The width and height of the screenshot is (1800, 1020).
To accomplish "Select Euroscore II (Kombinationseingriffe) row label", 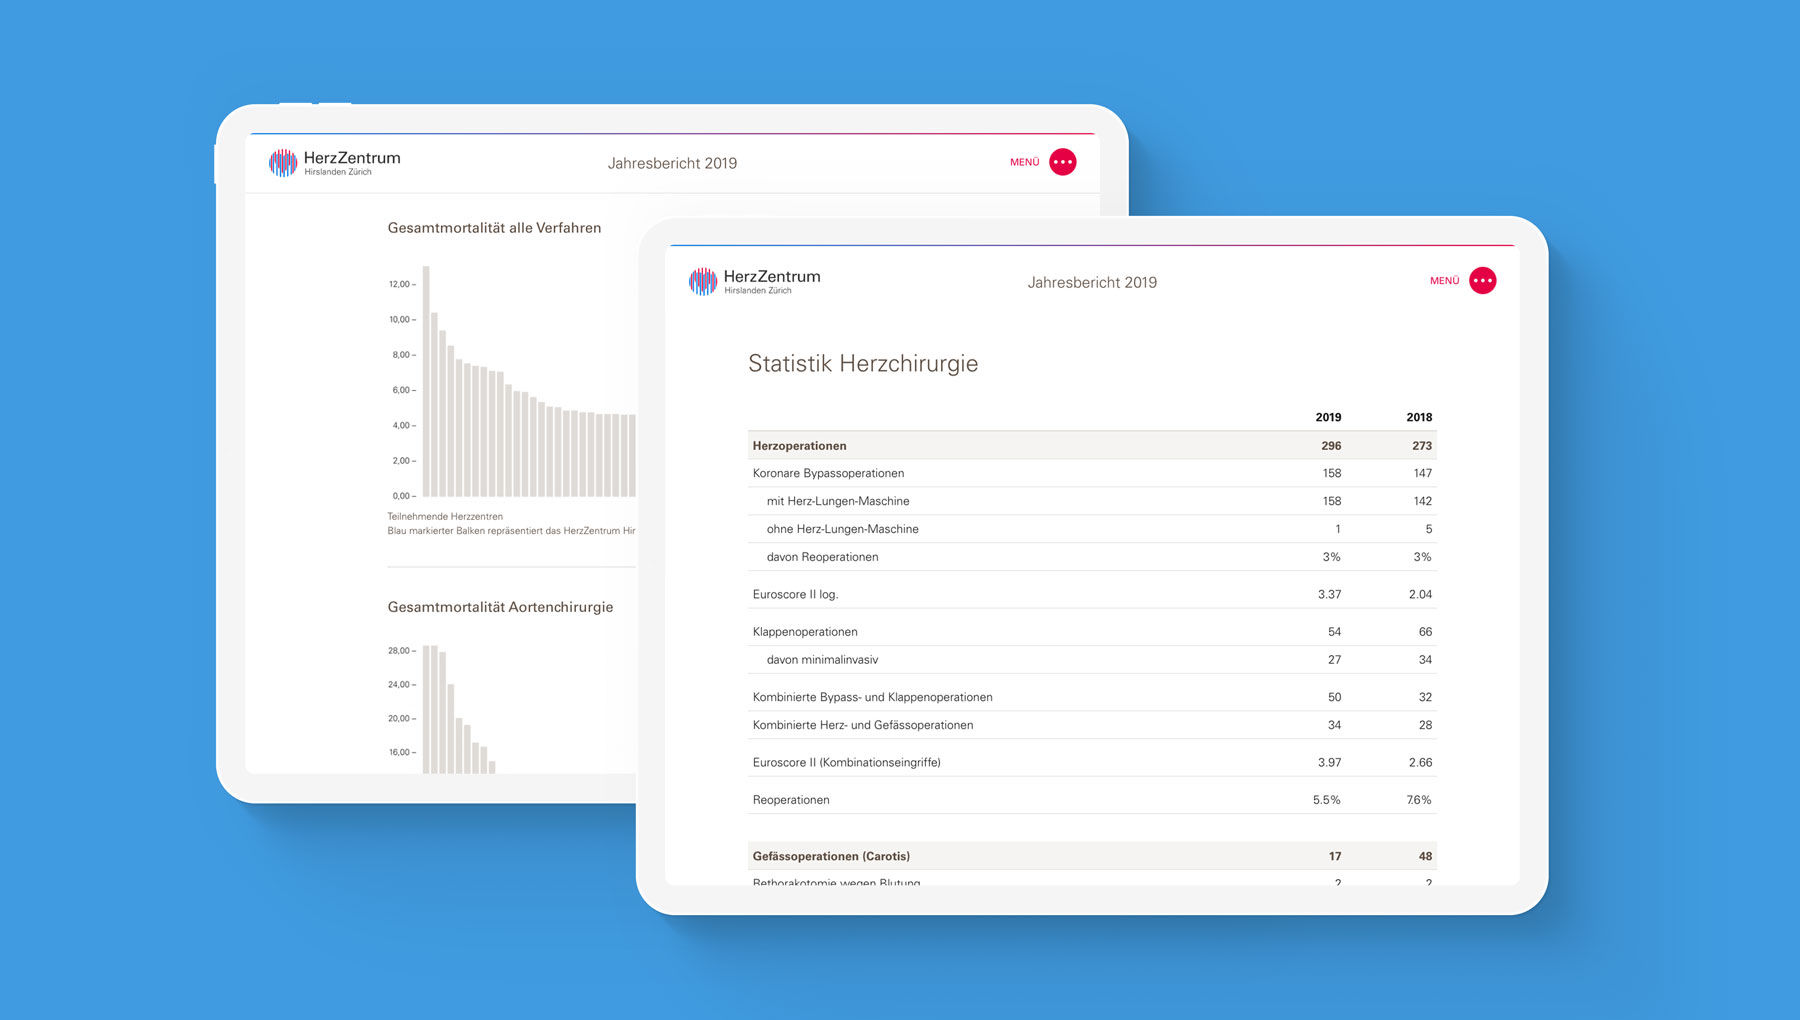I will pos(846,762).
